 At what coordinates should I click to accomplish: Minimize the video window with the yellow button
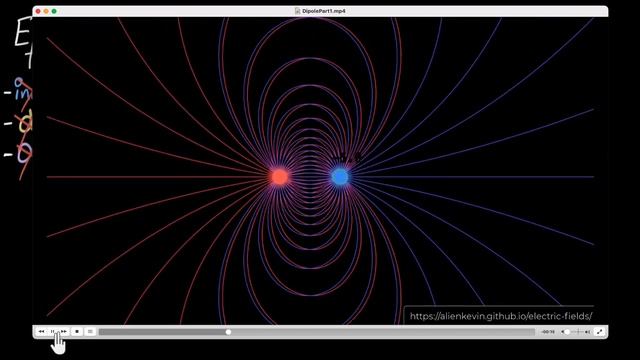pyautogui.click(x=46, y=11)
